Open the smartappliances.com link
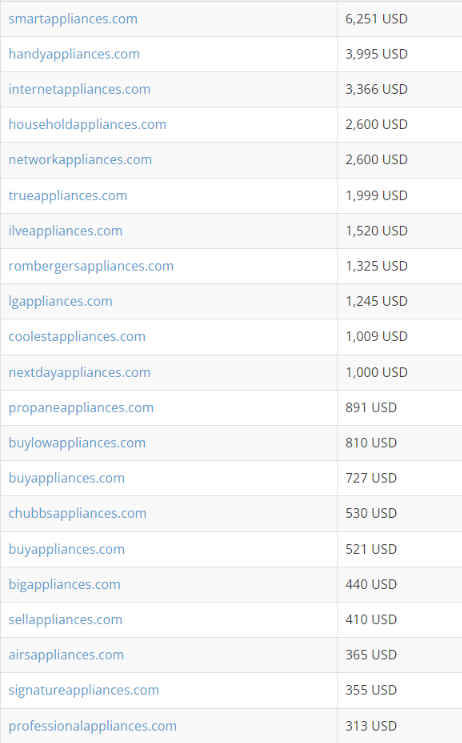 (73, 19)
